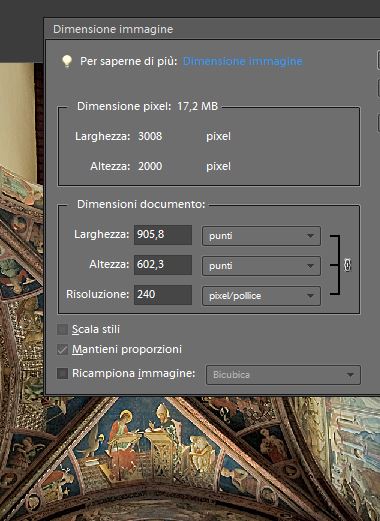Open the Bicubica resampling method dropdown
380x521 pixels.
point(283,375)
